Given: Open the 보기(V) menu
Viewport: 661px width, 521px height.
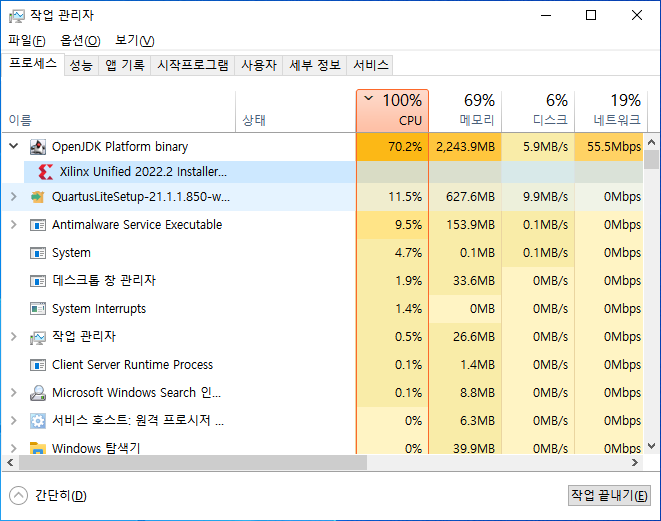Looking at the screenshot, I should pyautogui.click(x=135, y=40).
